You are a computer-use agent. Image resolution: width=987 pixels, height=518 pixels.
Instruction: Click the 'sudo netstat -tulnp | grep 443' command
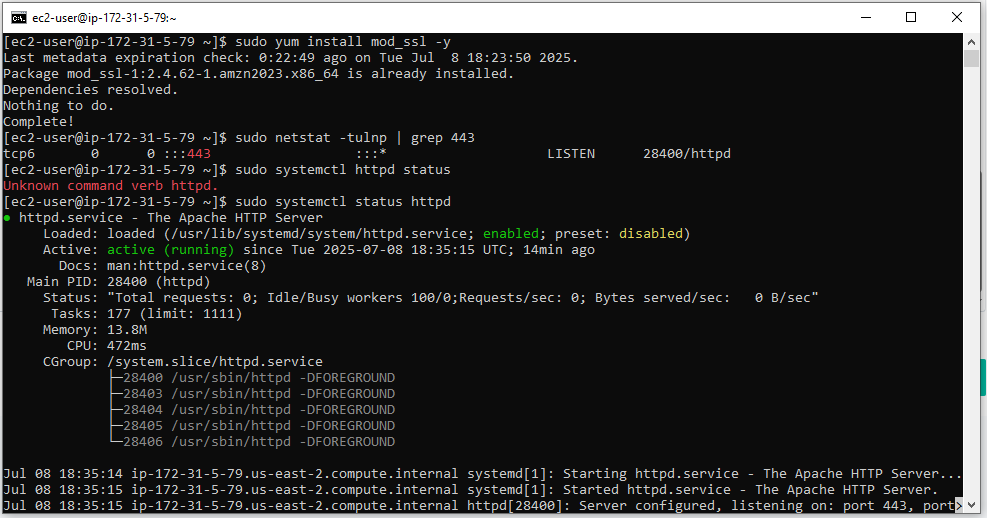click(x=355, y=138)
